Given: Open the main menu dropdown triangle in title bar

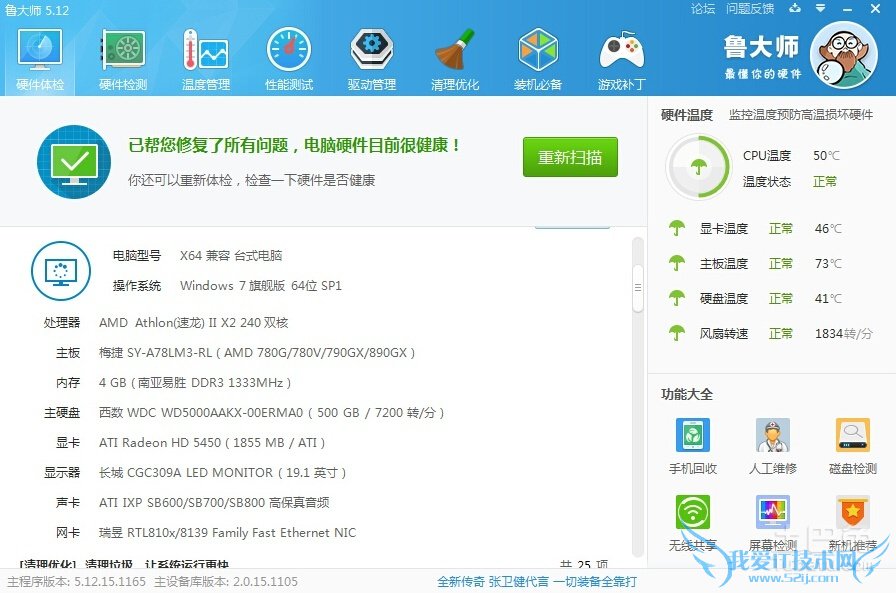Looking at the screenshot, I should click(821, 9).
